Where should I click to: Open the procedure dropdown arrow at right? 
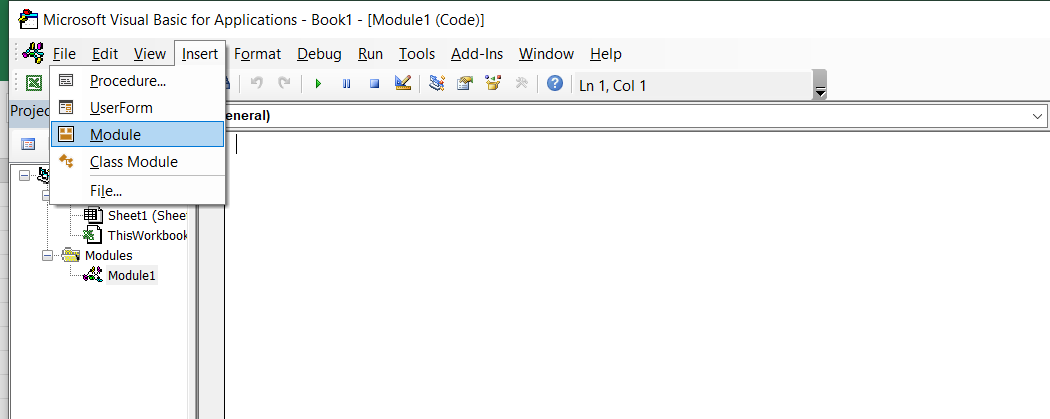coord(1037,116)
